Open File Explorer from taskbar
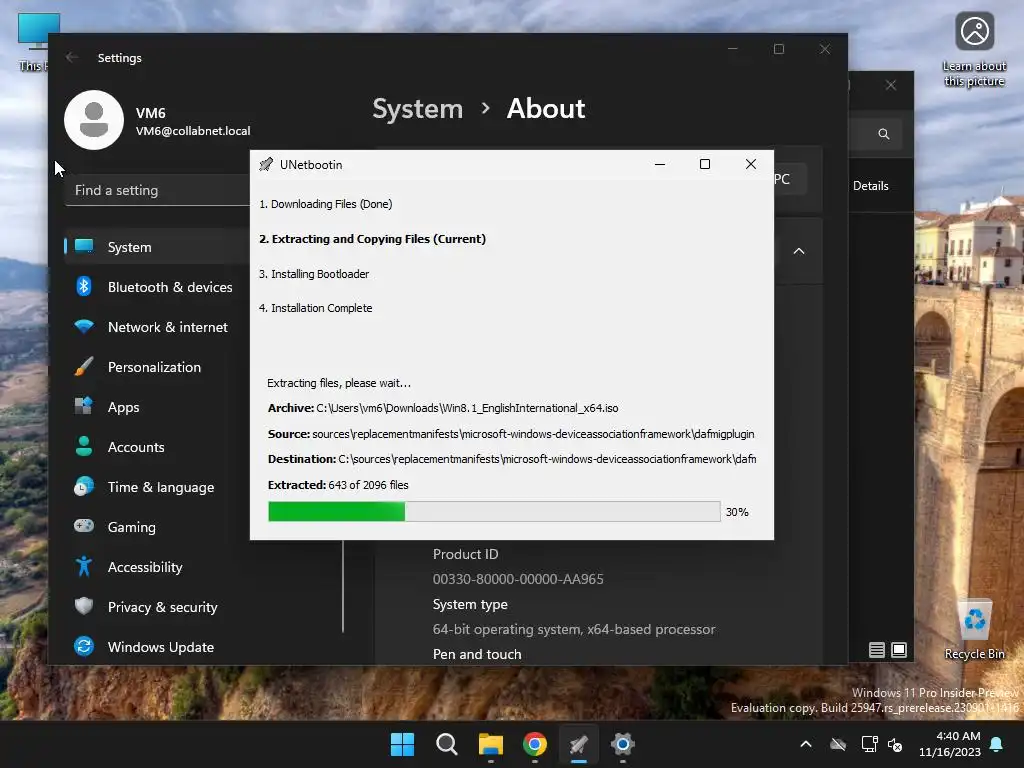Screen dimensions: 1024x768 tap(490, 744)
